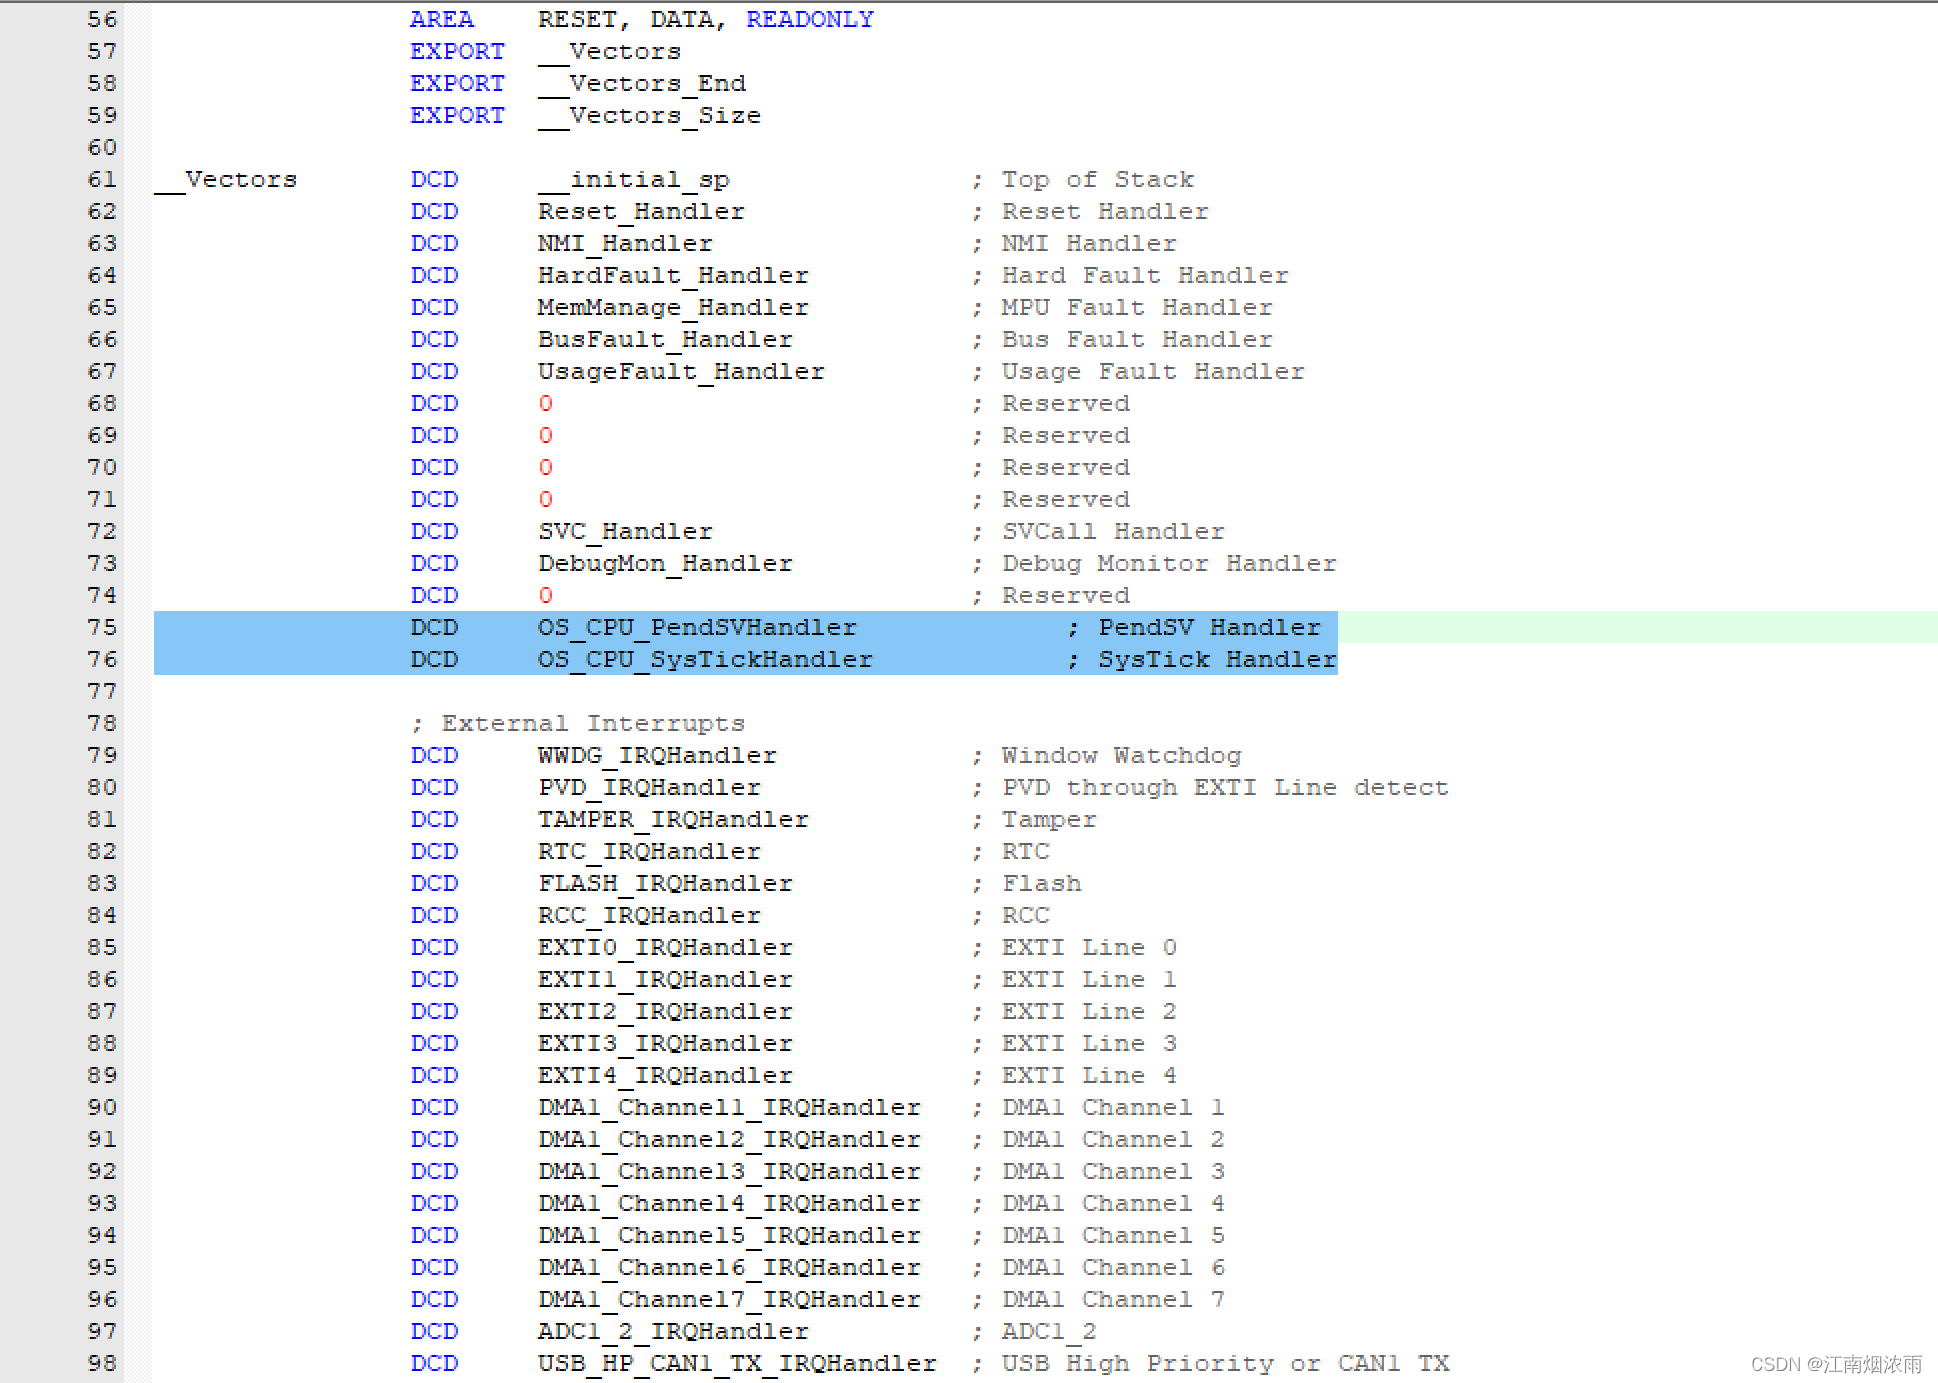Screen dimensions: 1938x1383
Task: Click the External Interrupts comment
Action: (578, 723)
